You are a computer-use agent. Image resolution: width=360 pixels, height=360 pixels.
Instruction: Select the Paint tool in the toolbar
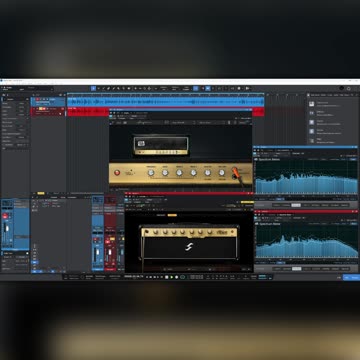(114, 88)
